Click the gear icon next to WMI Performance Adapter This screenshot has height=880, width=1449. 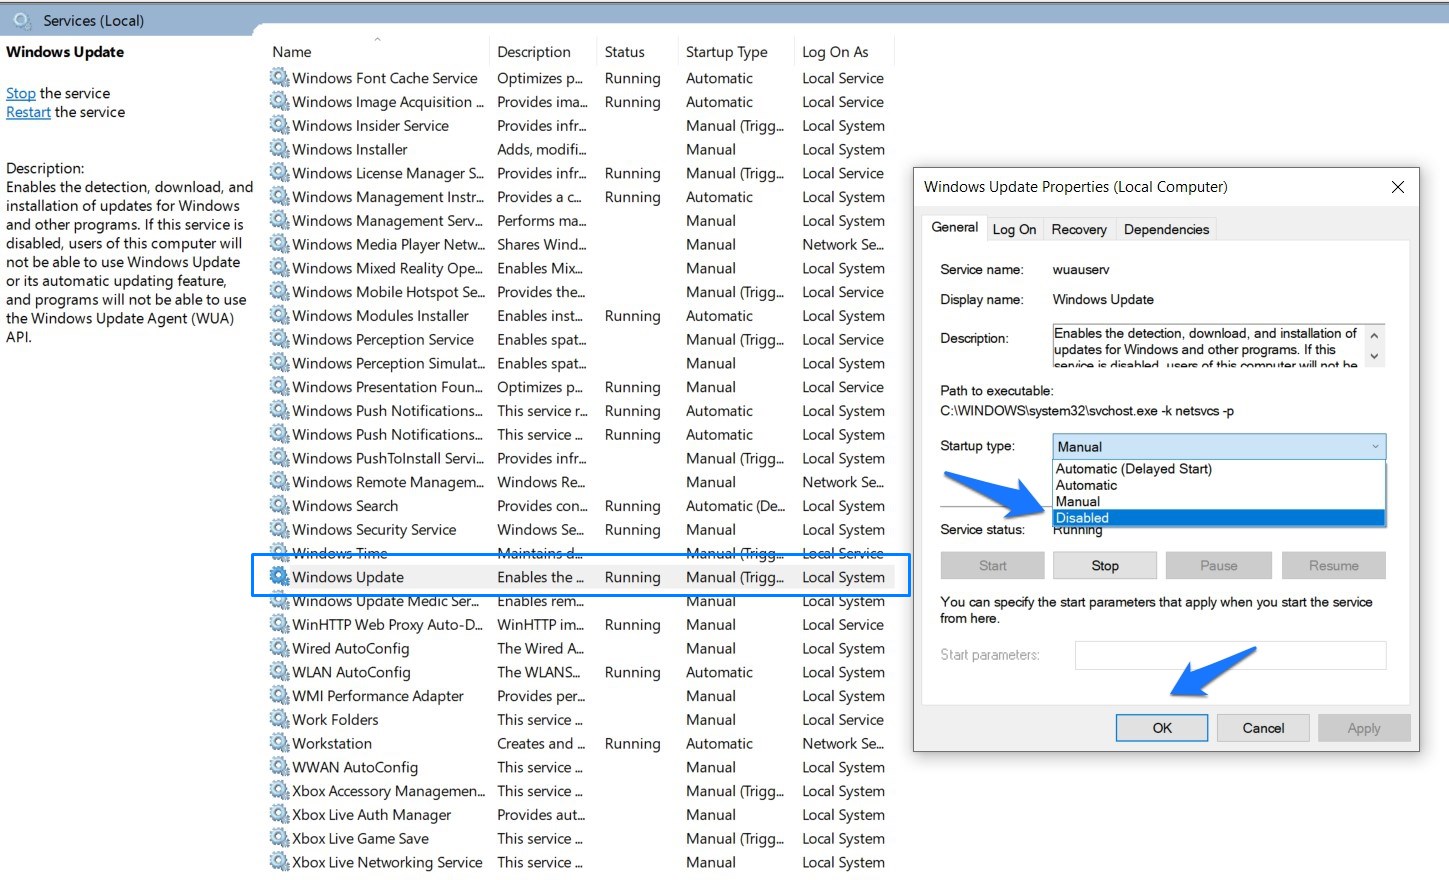[279, 695]
